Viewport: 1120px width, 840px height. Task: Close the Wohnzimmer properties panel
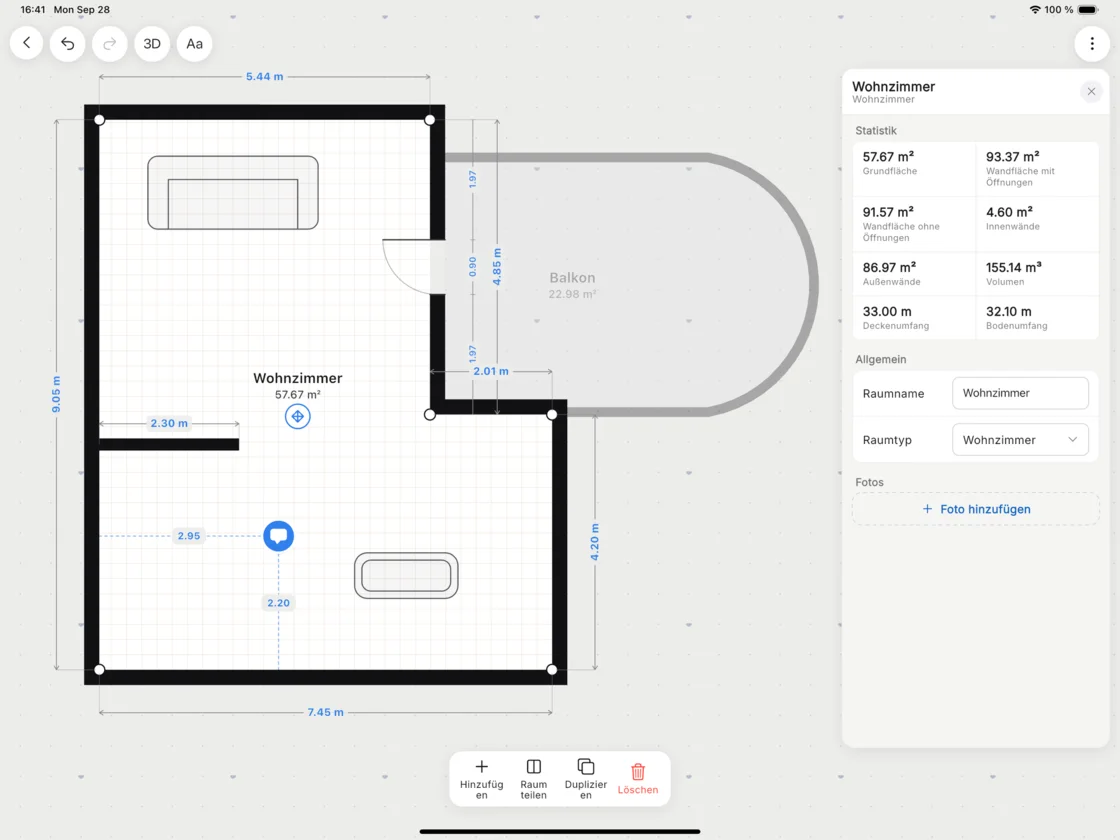click(1091, 91)
